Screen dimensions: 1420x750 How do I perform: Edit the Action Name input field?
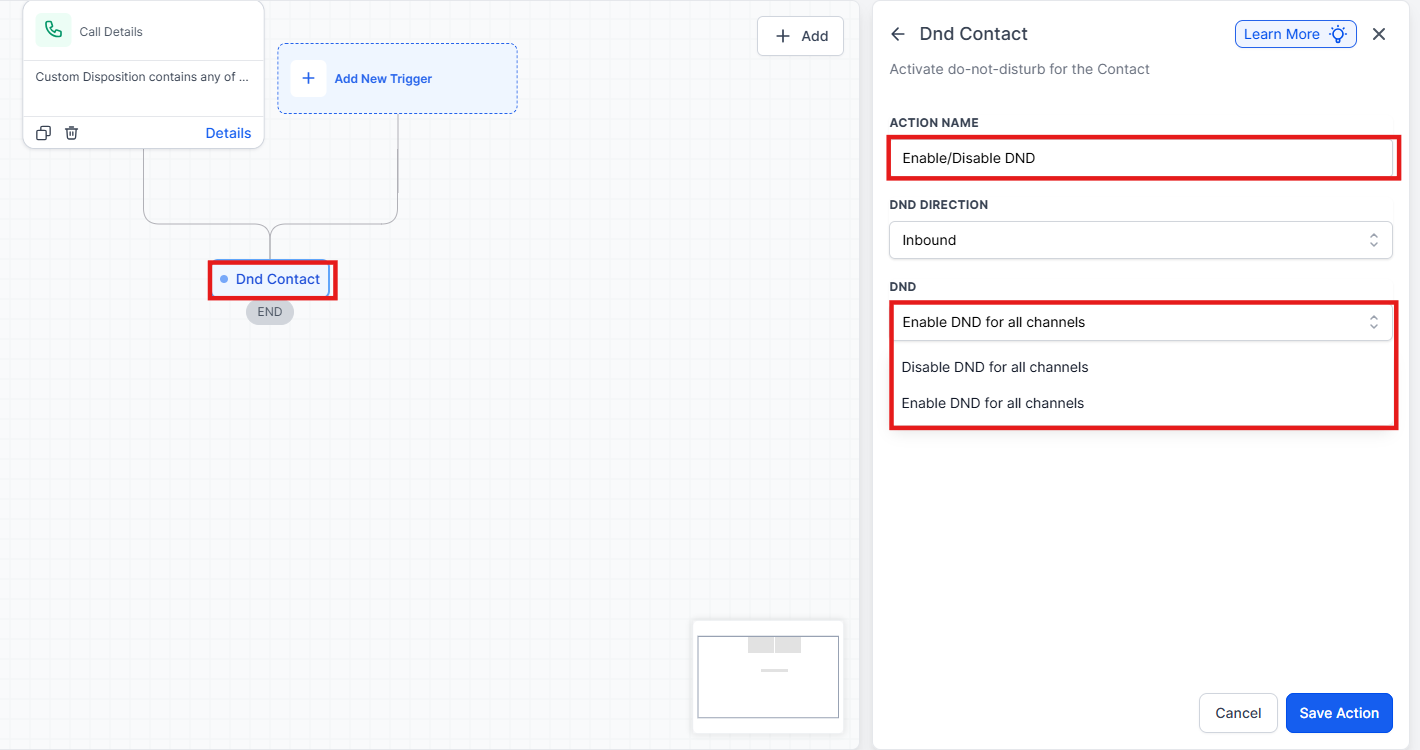point(1140,158)
